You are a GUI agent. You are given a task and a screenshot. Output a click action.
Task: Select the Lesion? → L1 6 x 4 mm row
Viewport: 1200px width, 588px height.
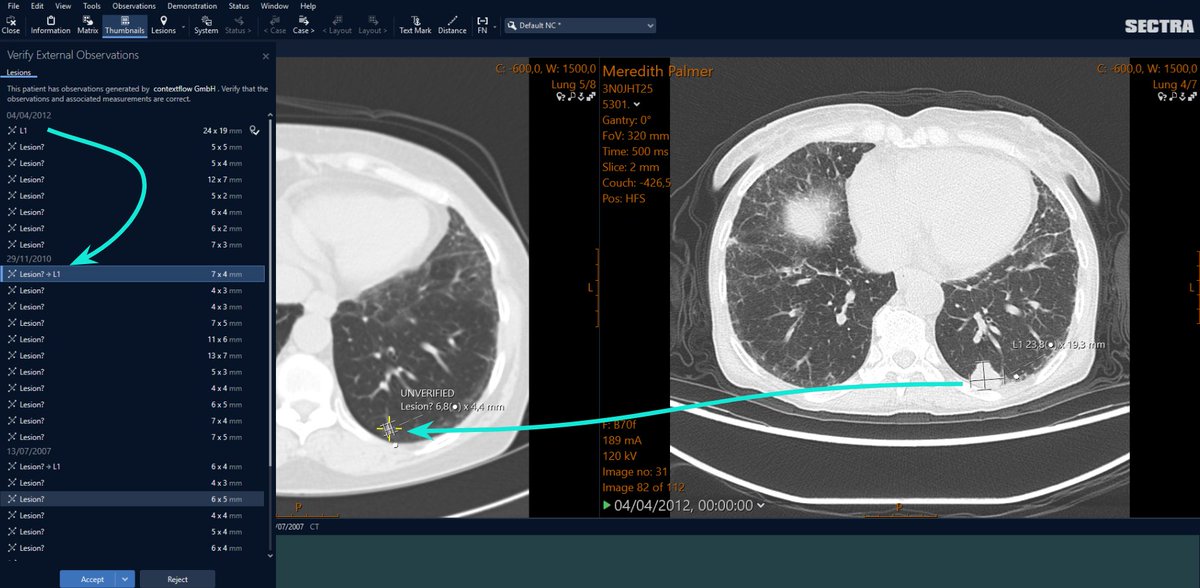(x=134, y=466)
